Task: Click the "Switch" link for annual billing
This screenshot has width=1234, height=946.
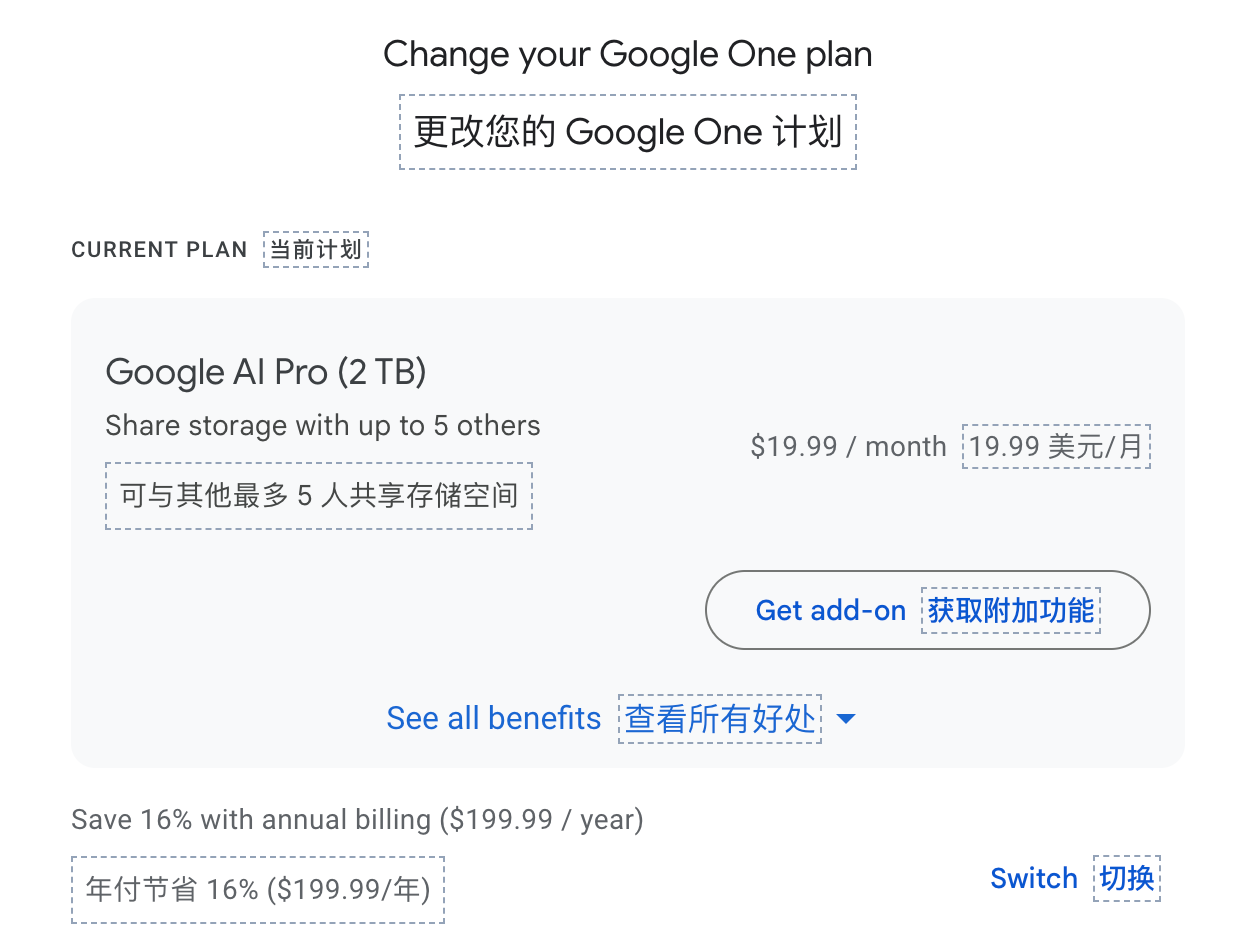Action: click(1033, 879)
